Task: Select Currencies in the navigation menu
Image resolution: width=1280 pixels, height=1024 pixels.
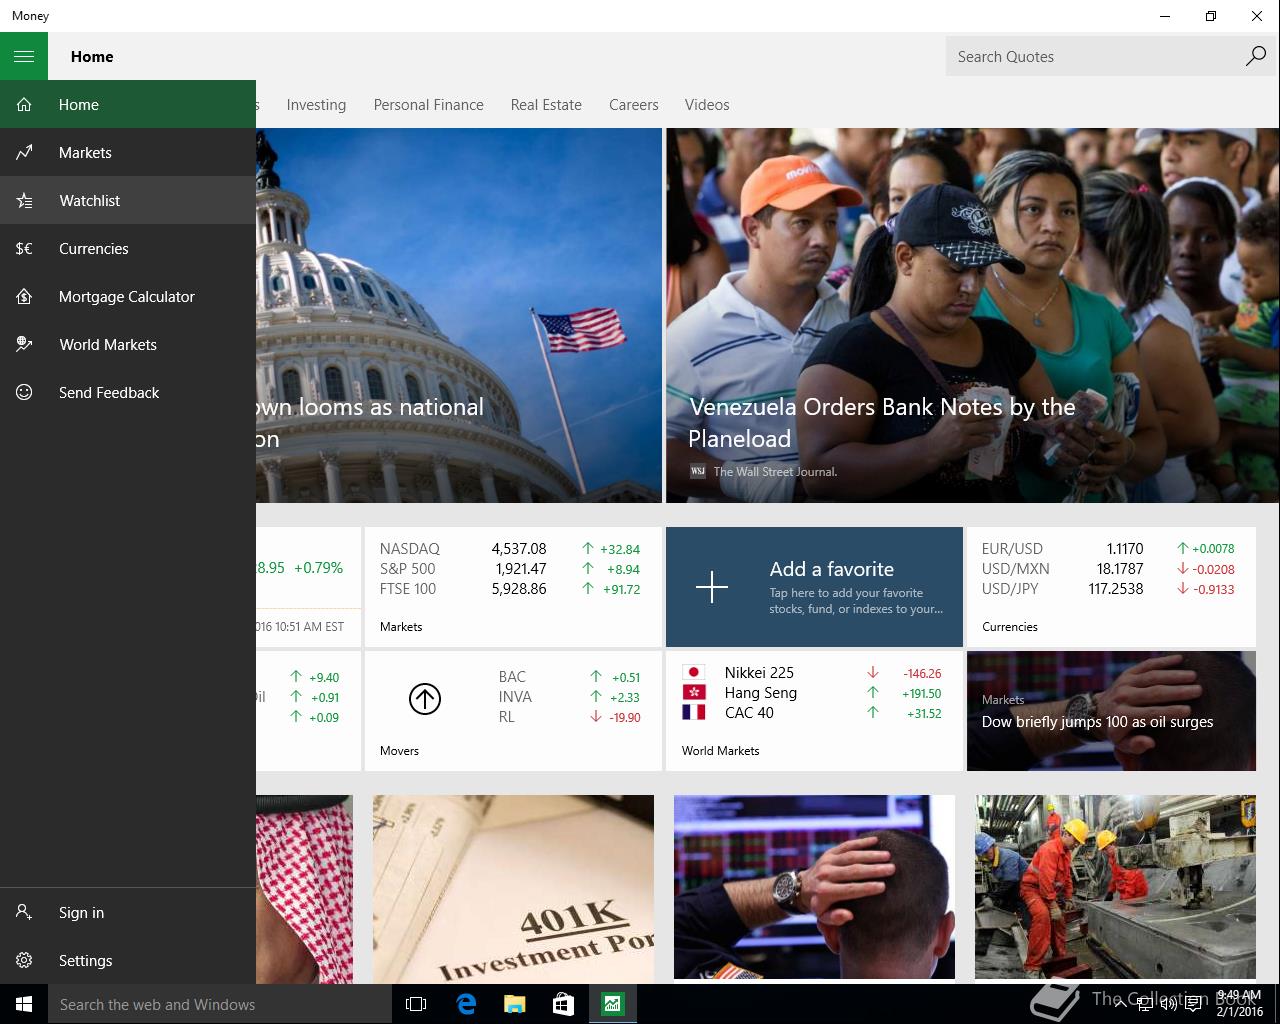Action: [128, 249]
